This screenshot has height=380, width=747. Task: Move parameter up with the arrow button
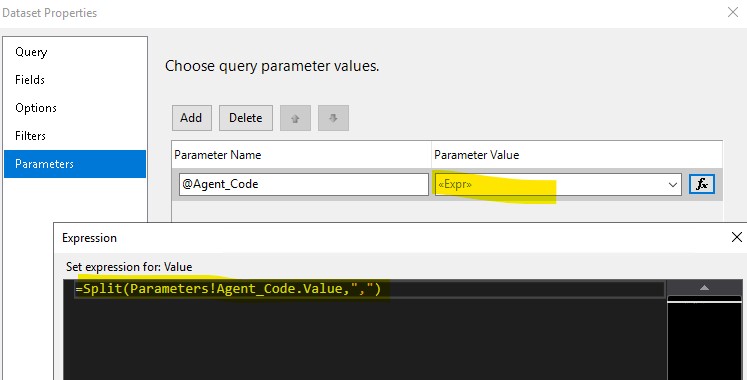[295, 118]
